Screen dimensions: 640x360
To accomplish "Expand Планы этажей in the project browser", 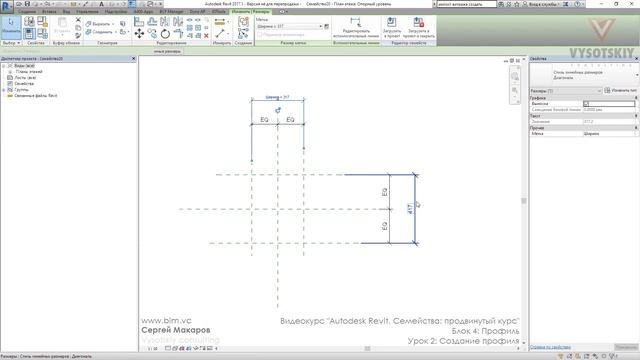I will tap(10, 71).
